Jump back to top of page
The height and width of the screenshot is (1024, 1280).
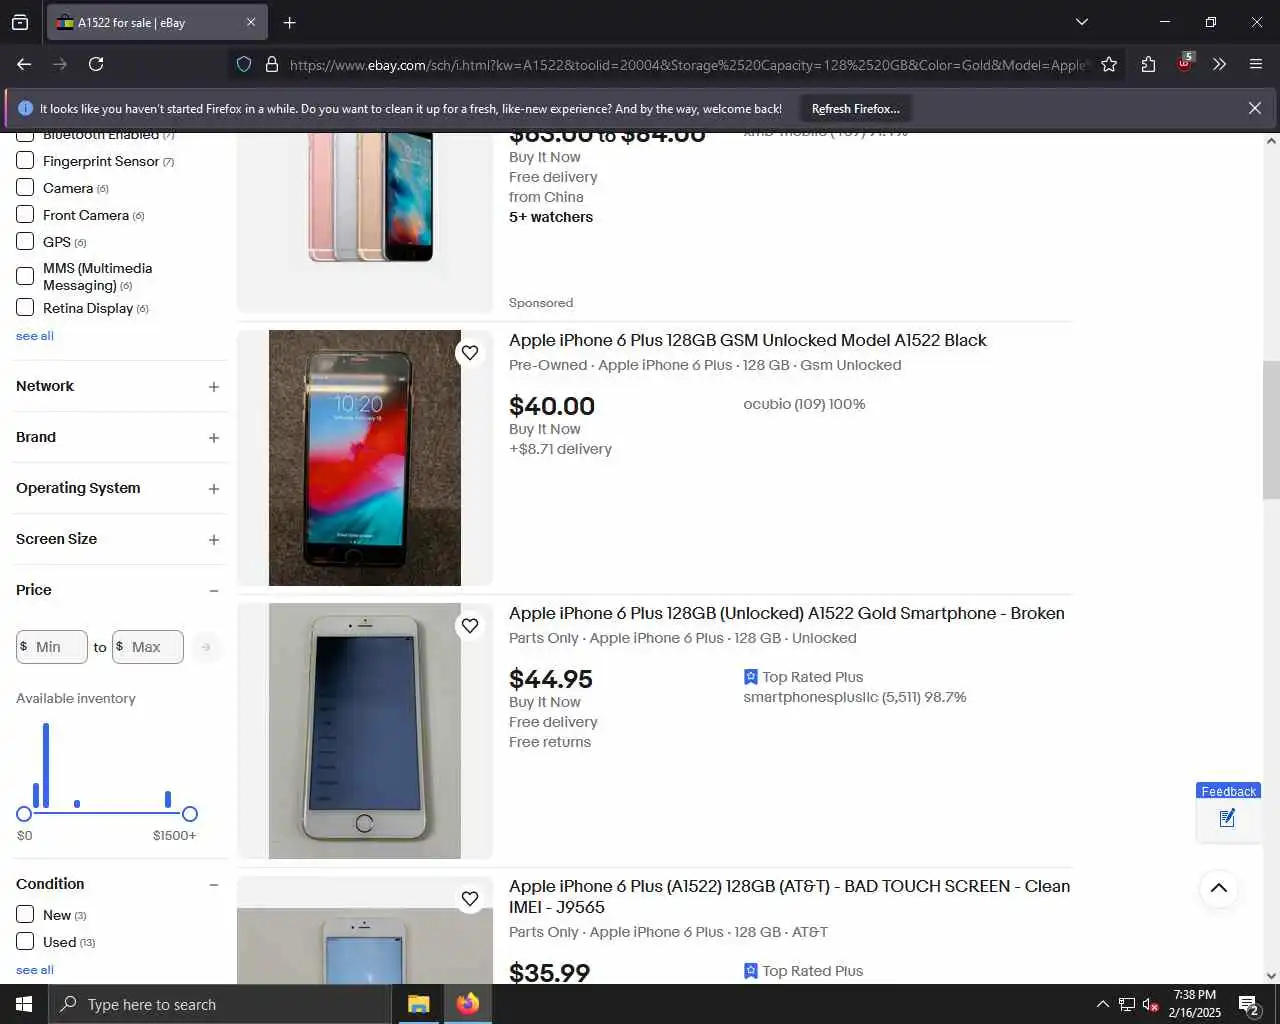[x=1219, y=888]
